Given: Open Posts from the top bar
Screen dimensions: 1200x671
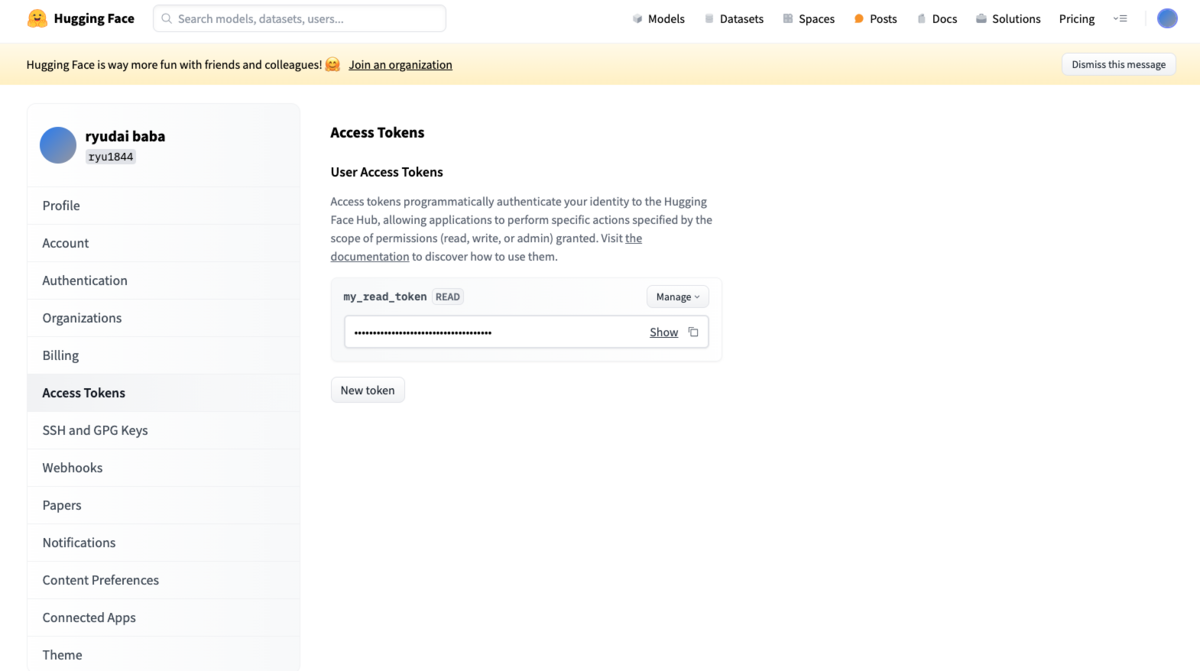Looking at the screenshot, I should pyautogui.click(x=875, y=19).
